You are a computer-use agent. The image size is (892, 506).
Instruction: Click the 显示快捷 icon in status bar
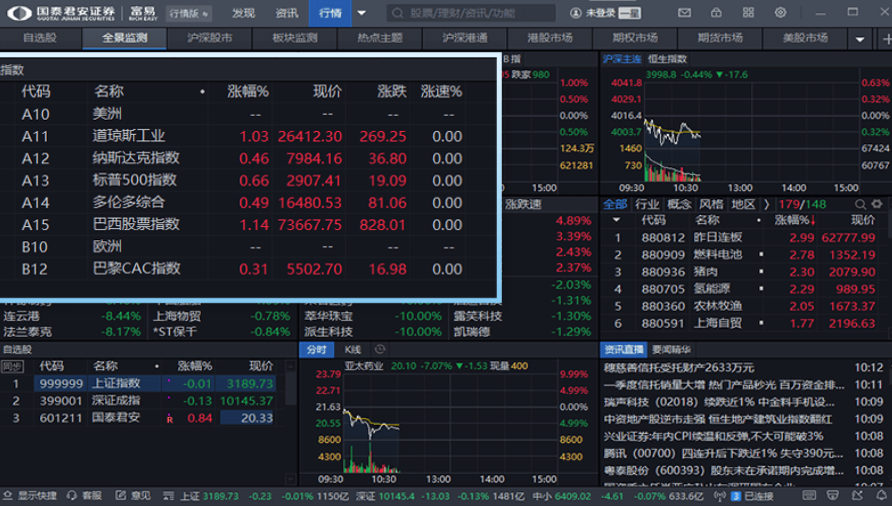(x=8, y=496)
